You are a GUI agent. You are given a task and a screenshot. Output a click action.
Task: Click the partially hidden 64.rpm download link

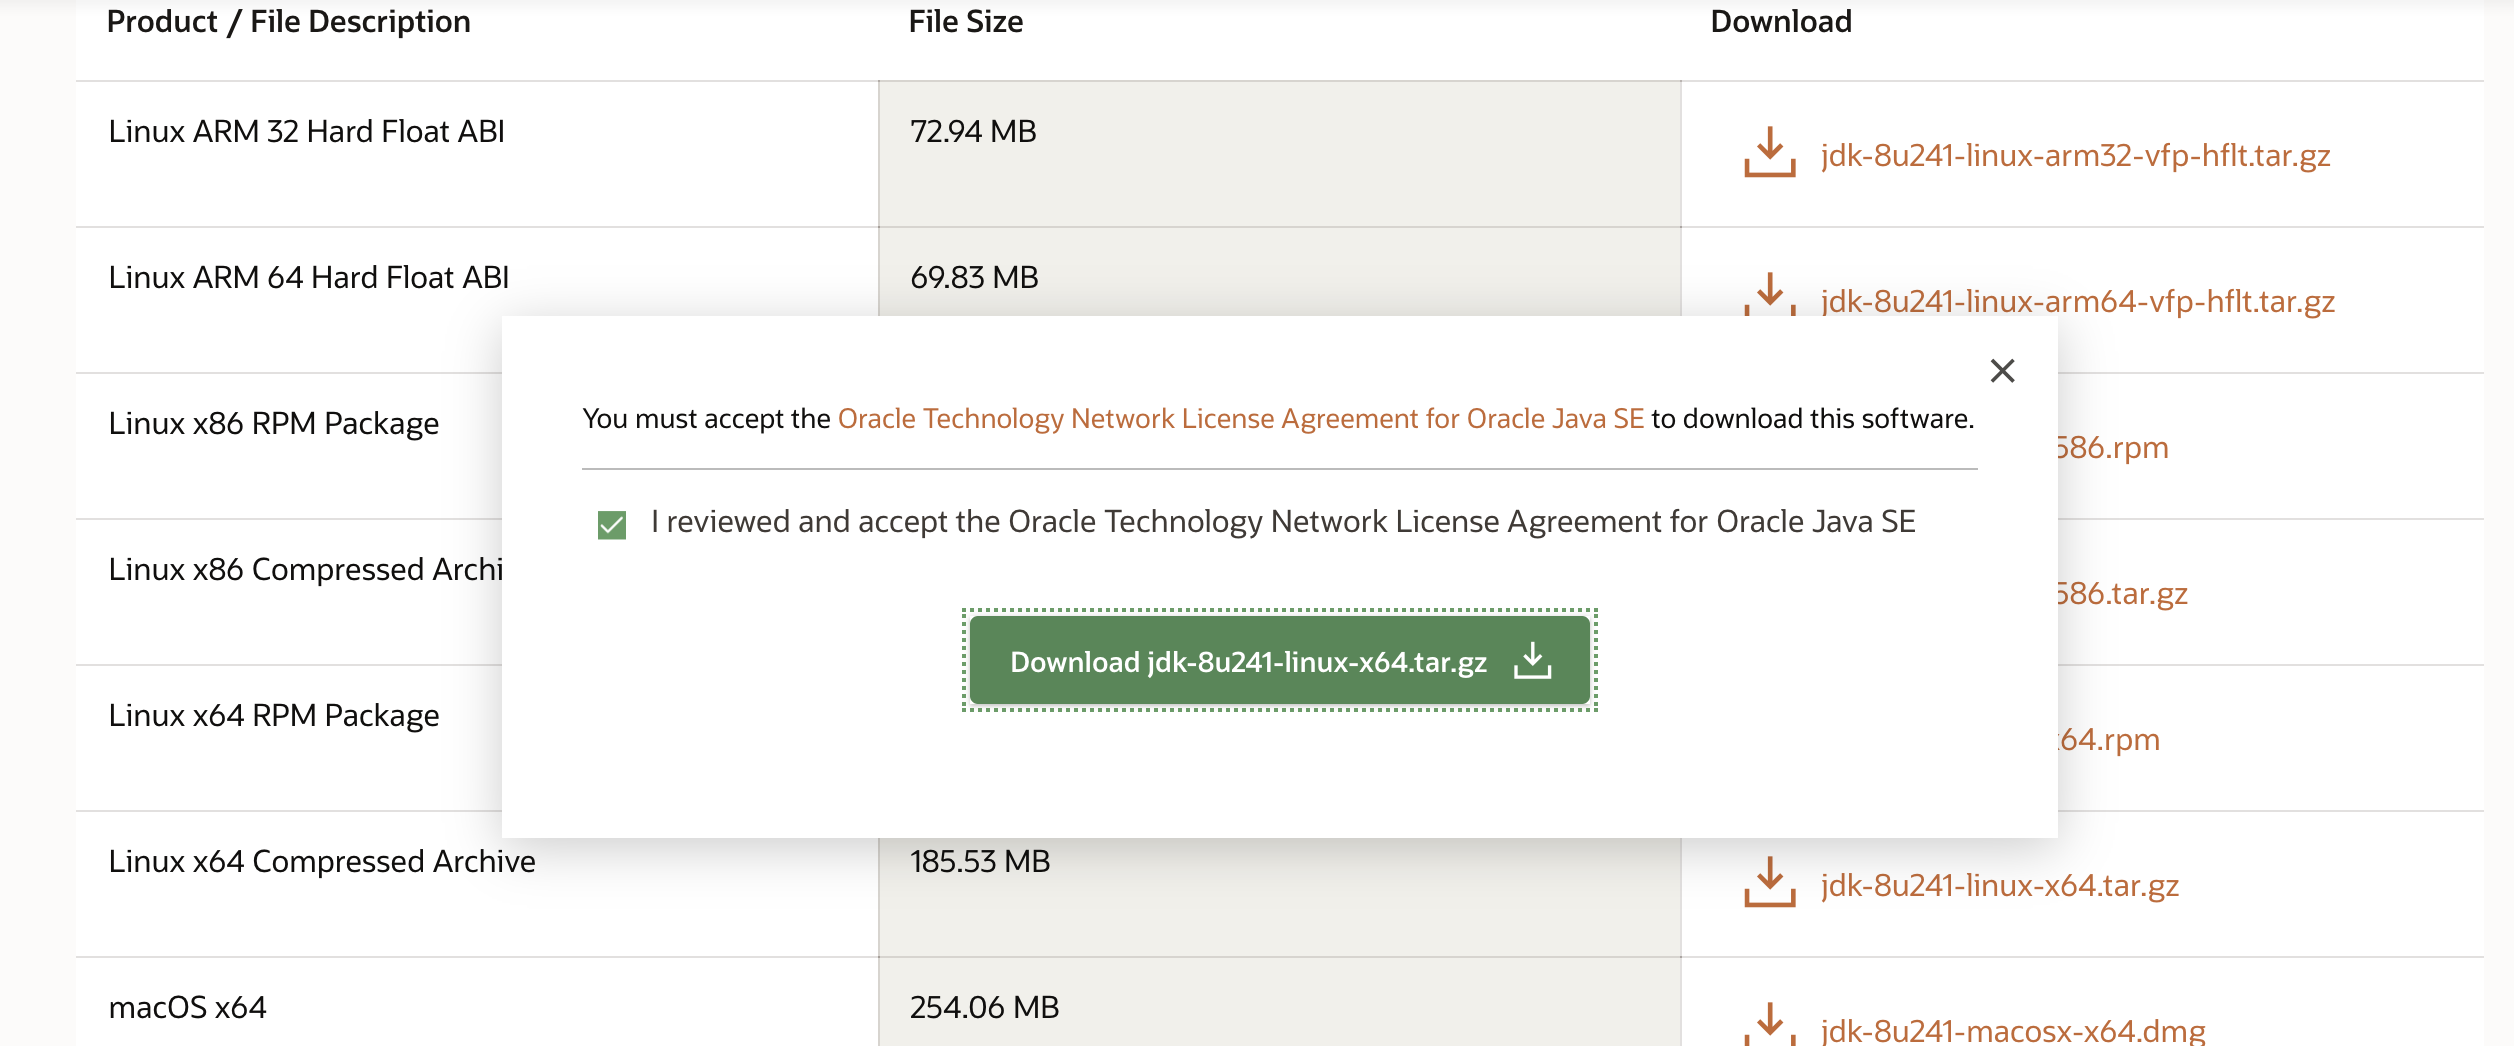2110,740
